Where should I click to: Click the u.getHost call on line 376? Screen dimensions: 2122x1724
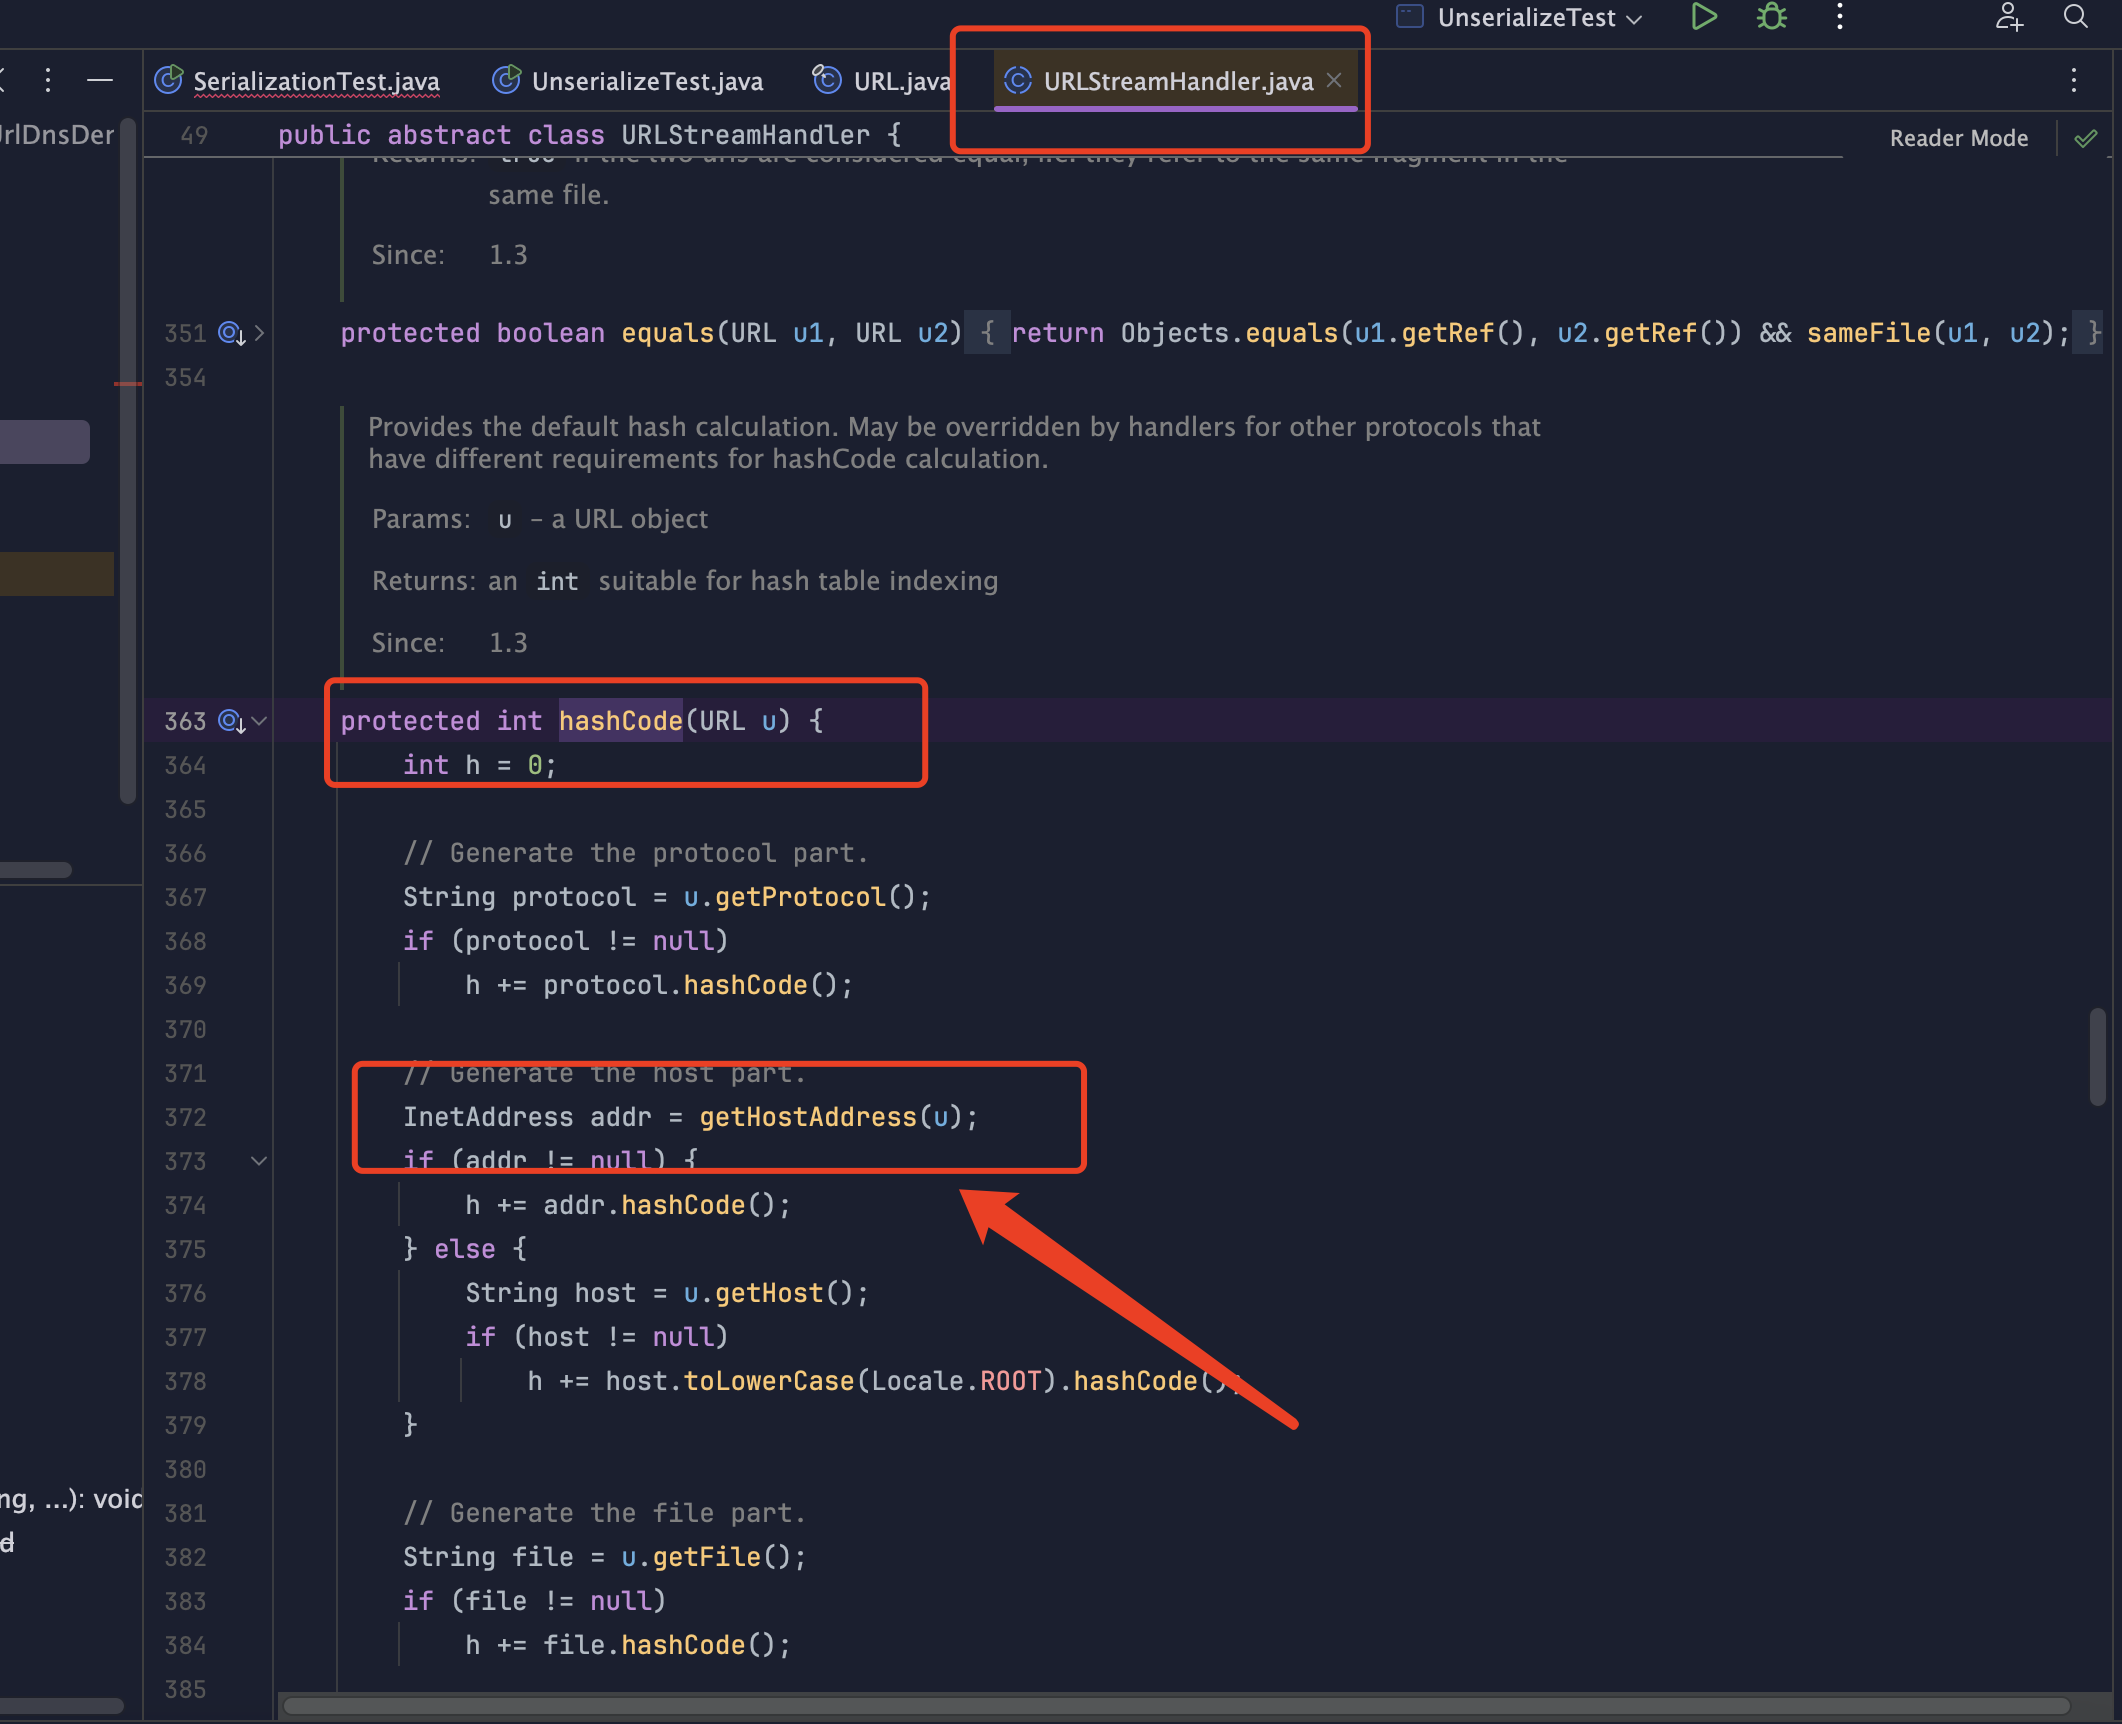pos(768,1293)
